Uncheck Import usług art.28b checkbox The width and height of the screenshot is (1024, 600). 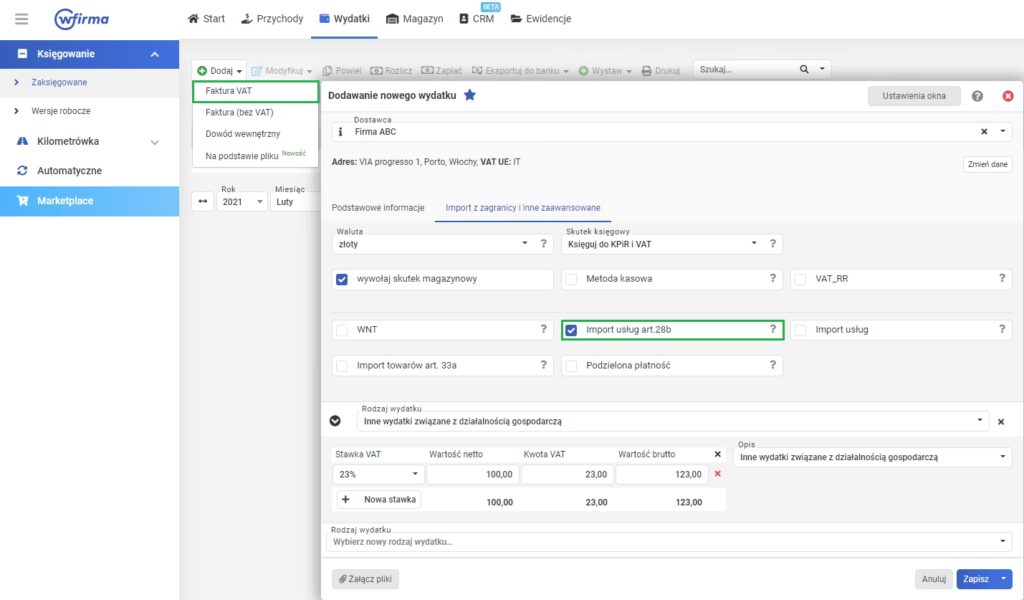572,330
